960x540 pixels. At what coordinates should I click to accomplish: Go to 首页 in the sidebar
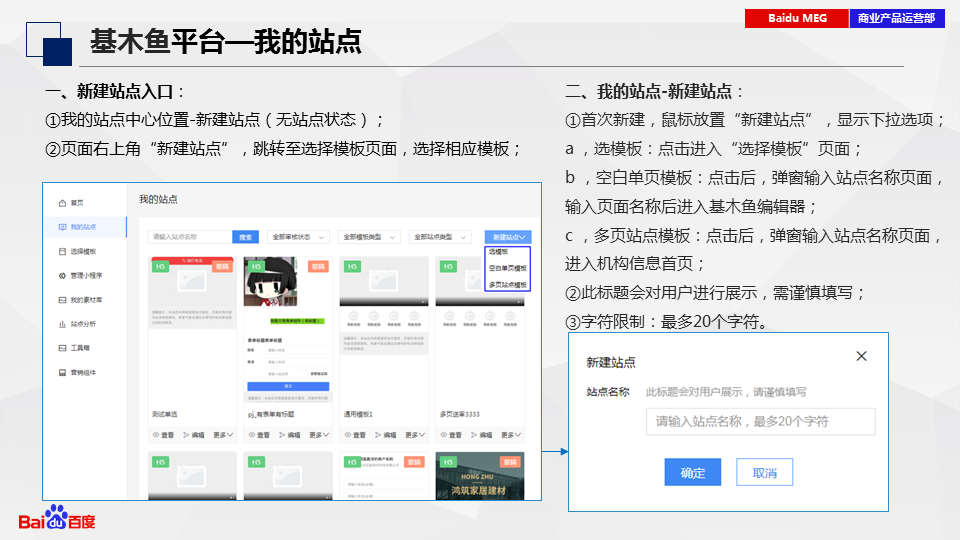77,203
